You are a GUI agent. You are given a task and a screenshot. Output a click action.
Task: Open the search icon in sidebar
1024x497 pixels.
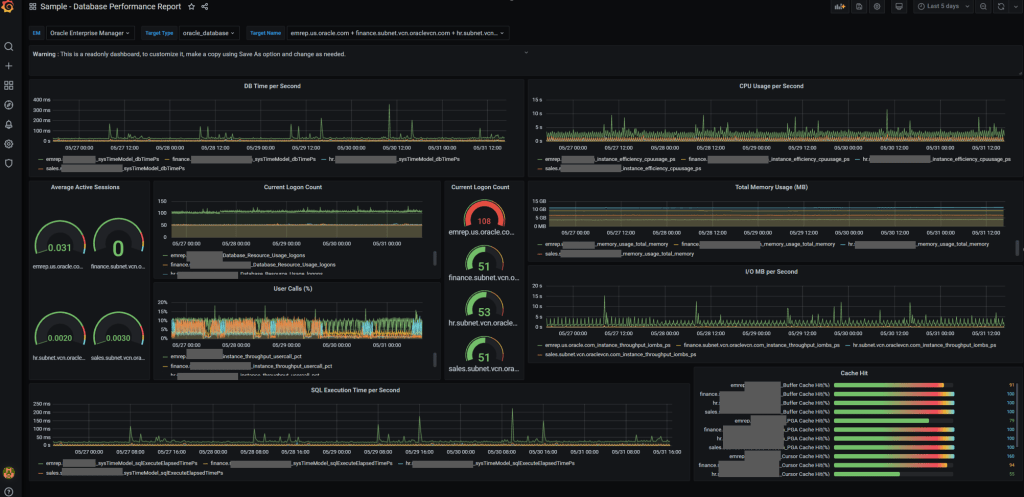[x=9, y=47]
